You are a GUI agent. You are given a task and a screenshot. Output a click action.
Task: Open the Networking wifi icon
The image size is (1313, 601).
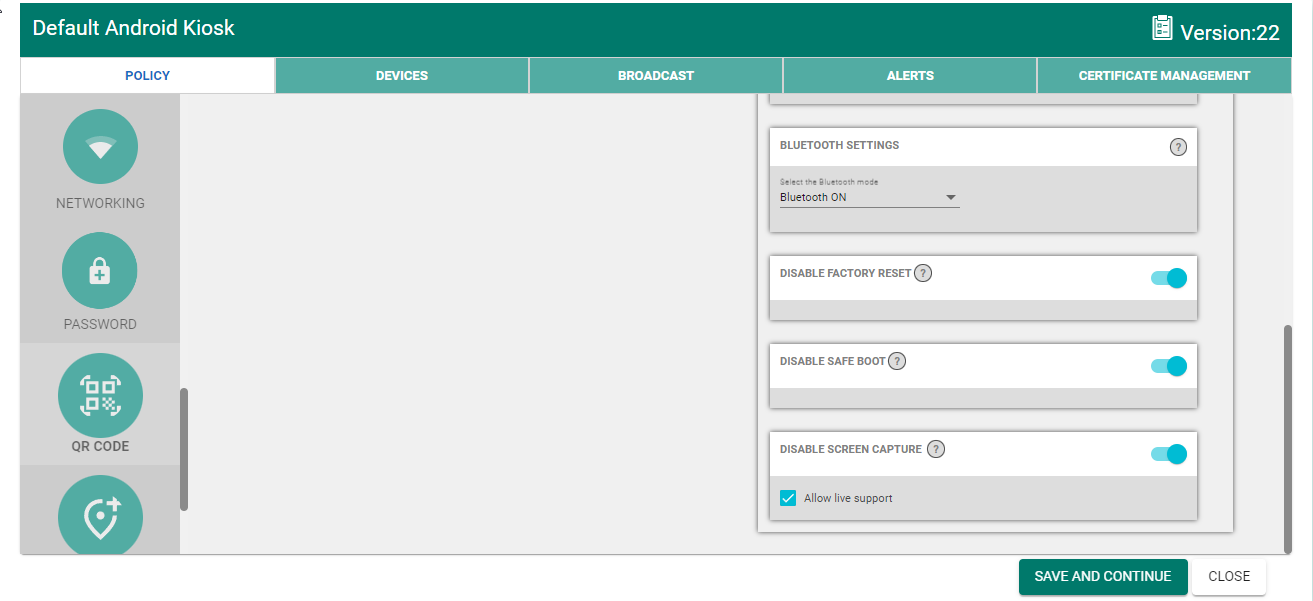coord(100,147)
